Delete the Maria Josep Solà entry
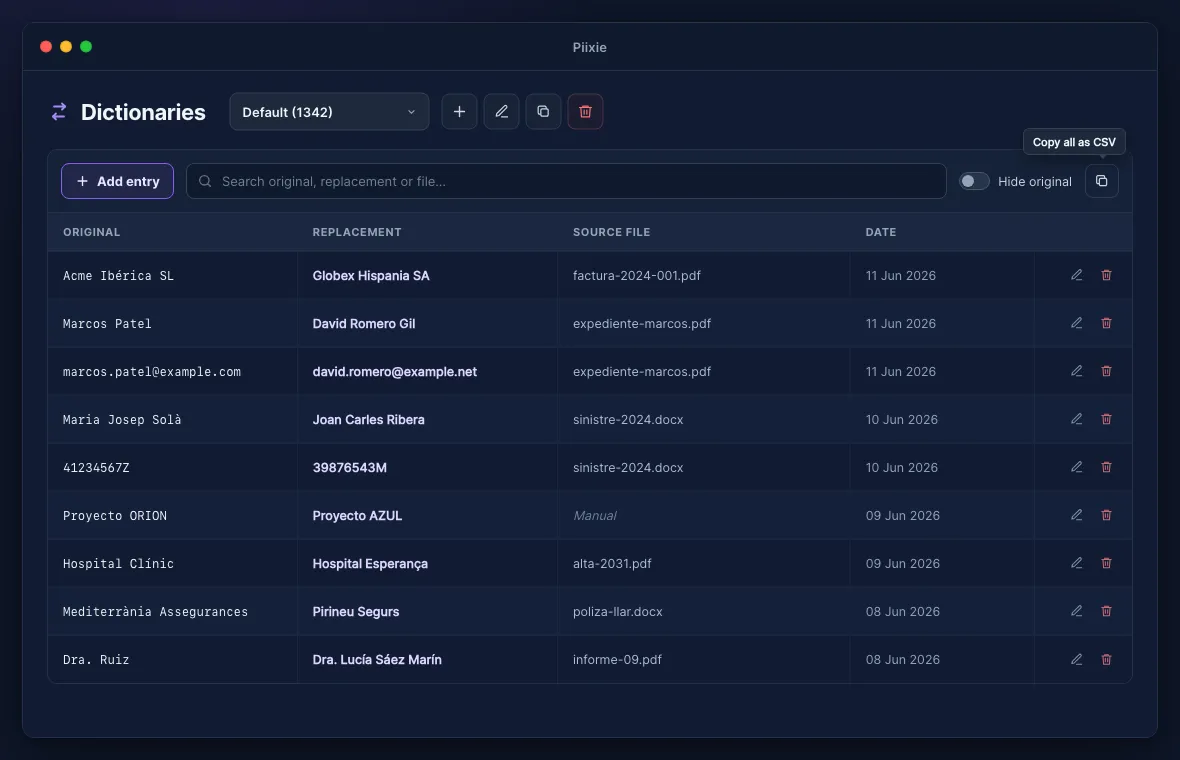The height and width of the screenshot is (760, 1180). (1106, 419)
